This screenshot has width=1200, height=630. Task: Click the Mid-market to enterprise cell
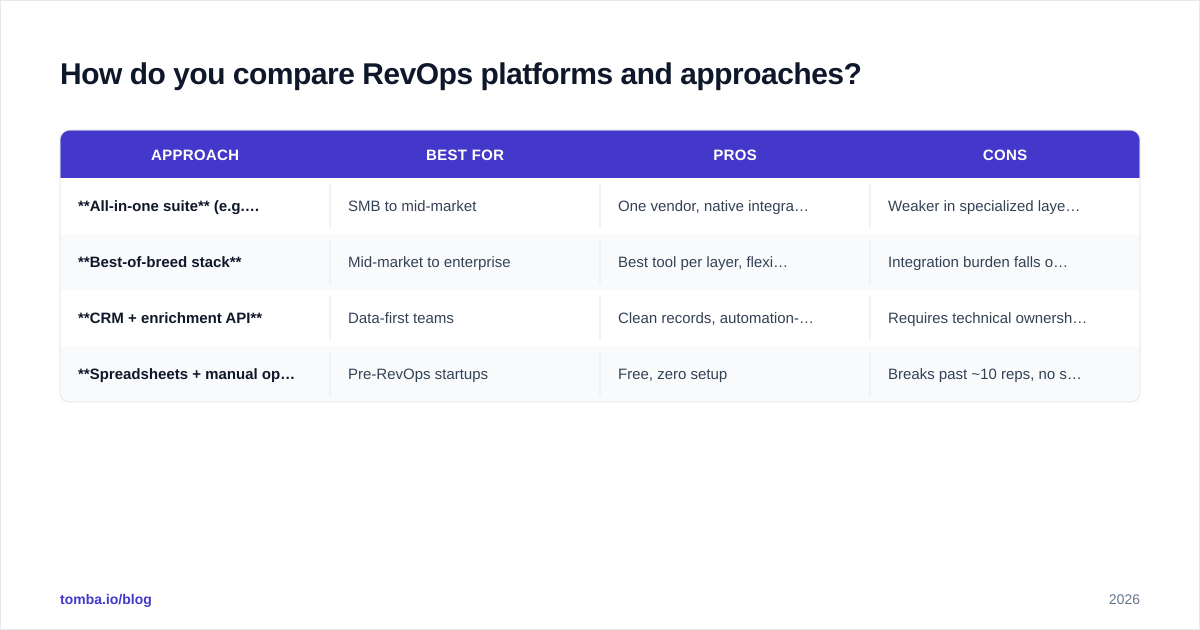(465, 262)
